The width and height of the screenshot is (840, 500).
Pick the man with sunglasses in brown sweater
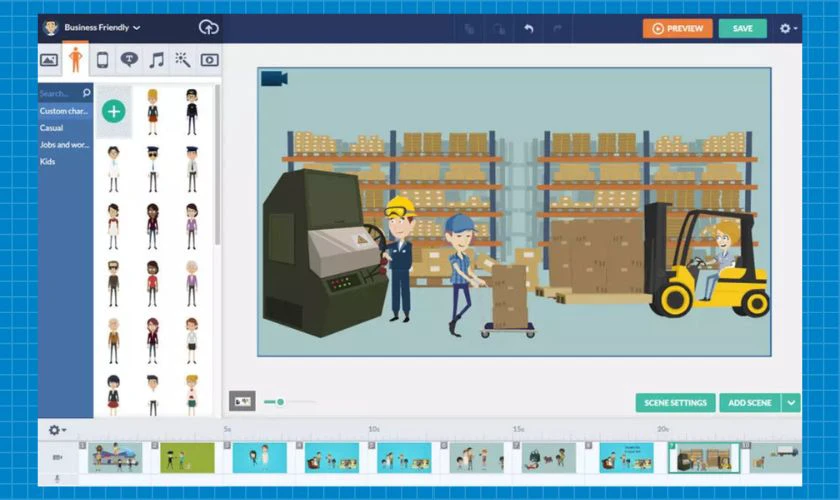pyautogui.click(x=113, y=283)
